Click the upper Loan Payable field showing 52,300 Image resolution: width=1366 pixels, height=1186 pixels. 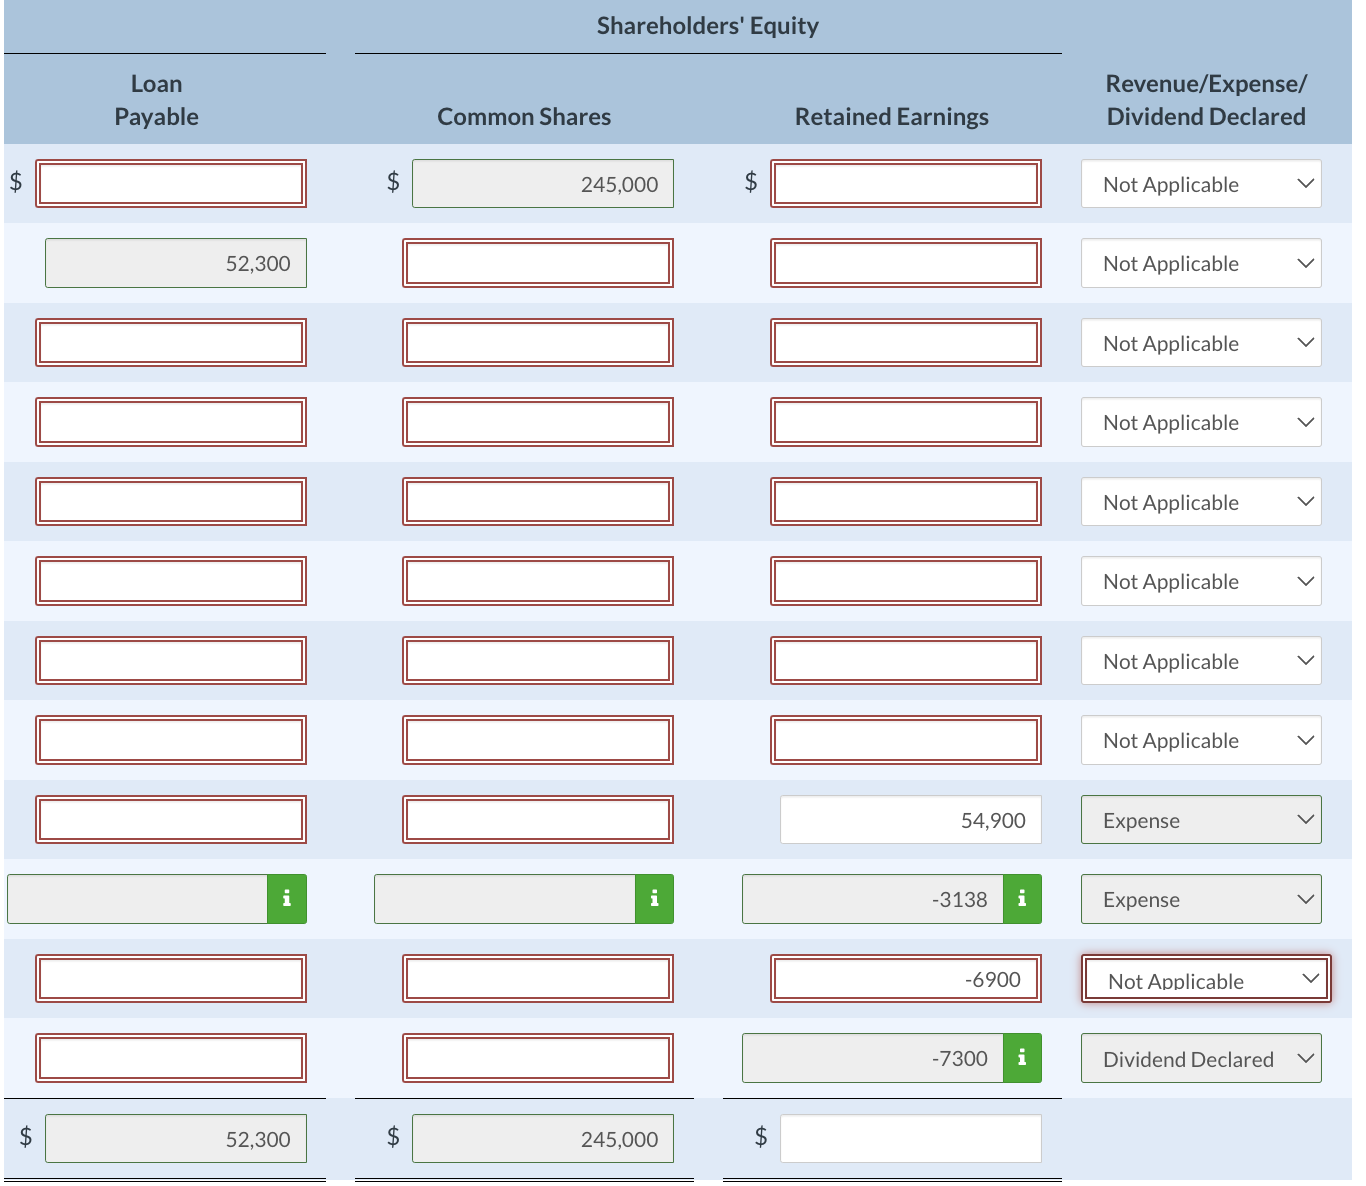(176, 263)
